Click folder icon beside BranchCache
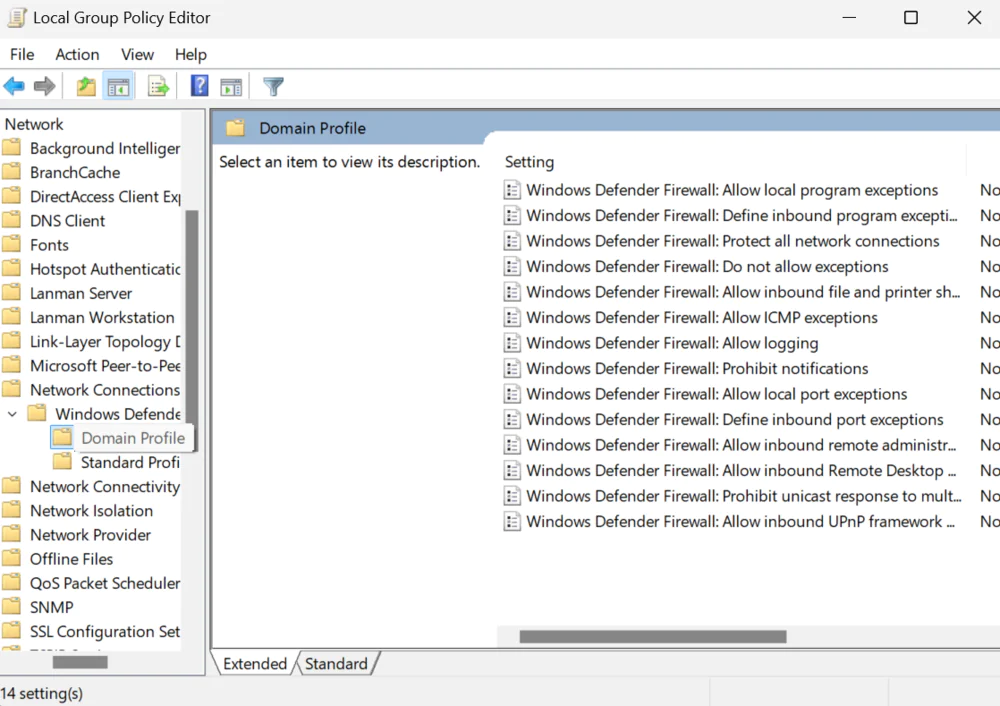1000x706 pixels. pyautogui.click(x=11, y=172)
